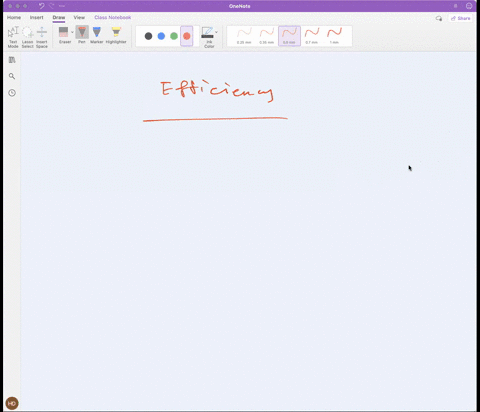
Task: Open recent notes clock icon
Action: pyautogui.click(x=12, y=93)
